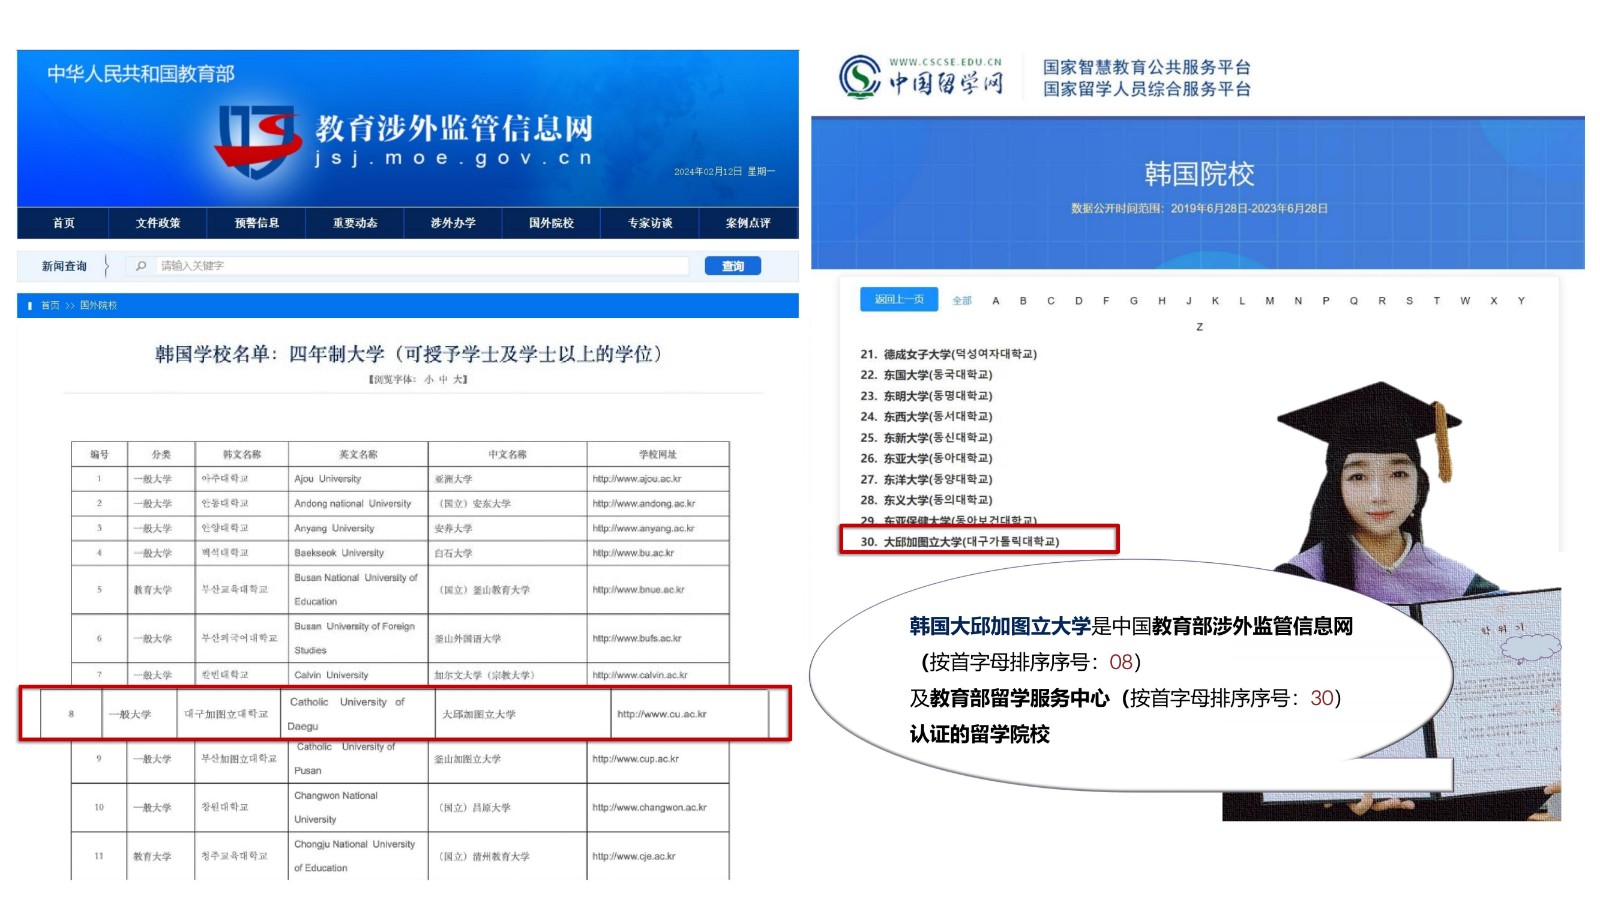Filter the school list by letter Y
The width and height of the screenshot is (1600, 900).
point(1521,301)
